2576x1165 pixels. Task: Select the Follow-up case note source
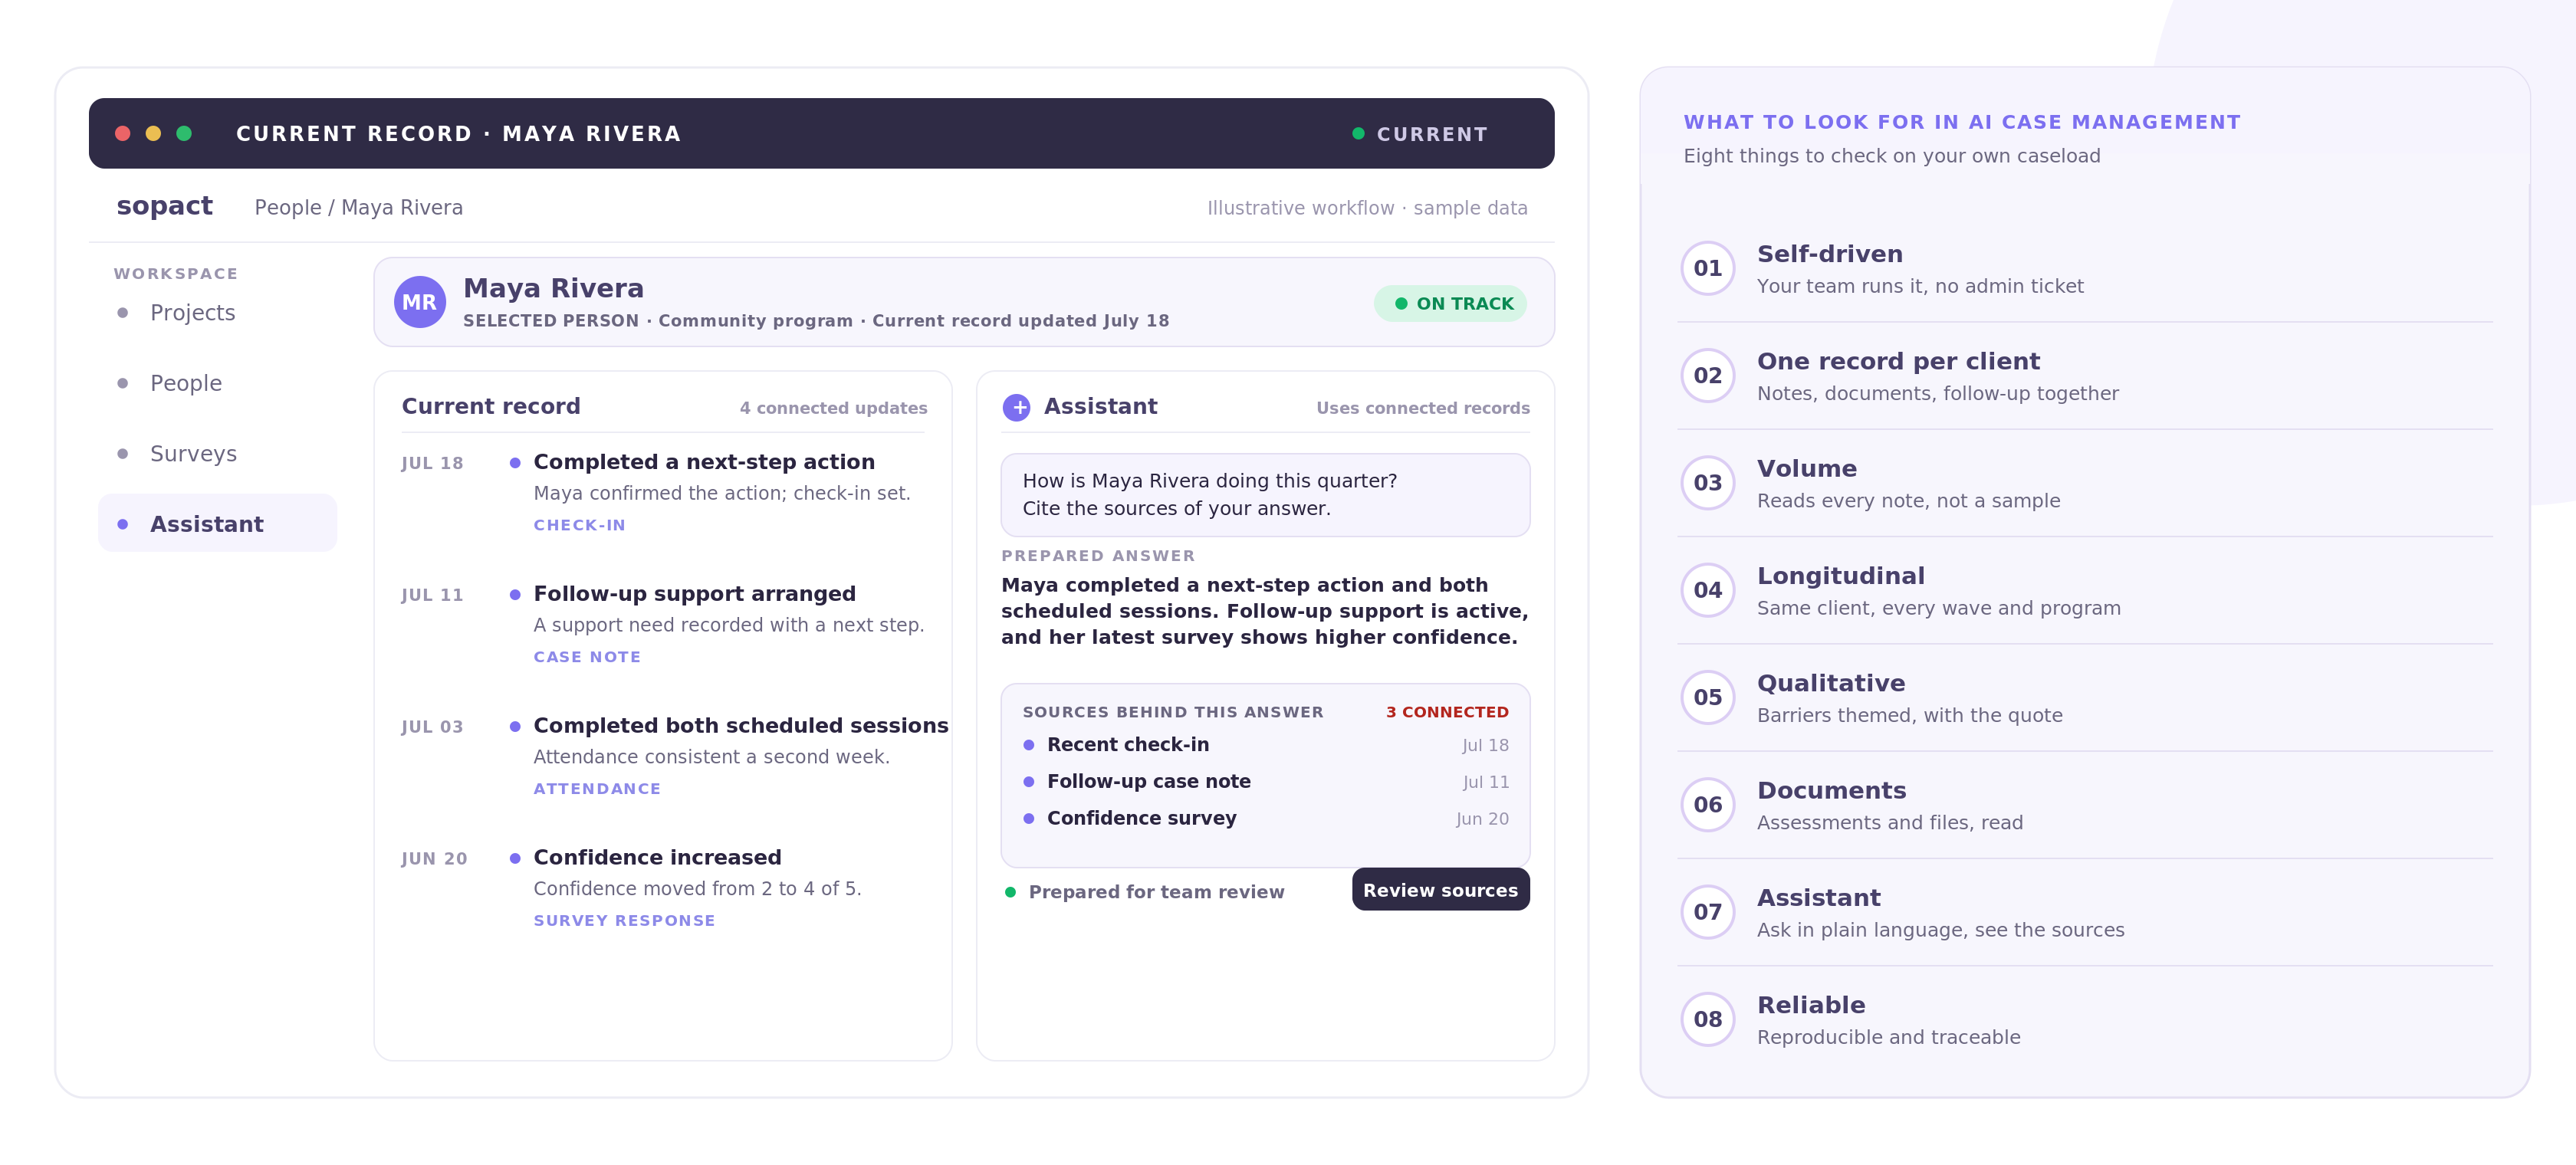point(1265,782)
